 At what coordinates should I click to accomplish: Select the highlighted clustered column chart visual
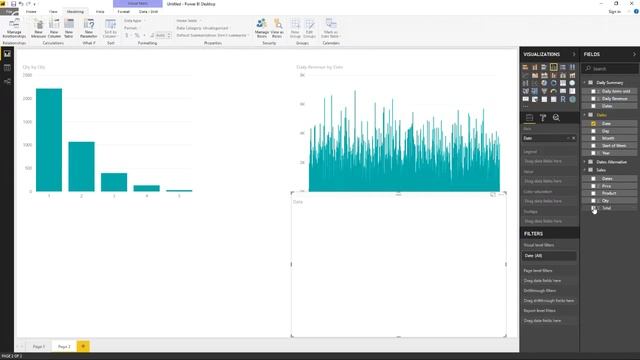553,67
